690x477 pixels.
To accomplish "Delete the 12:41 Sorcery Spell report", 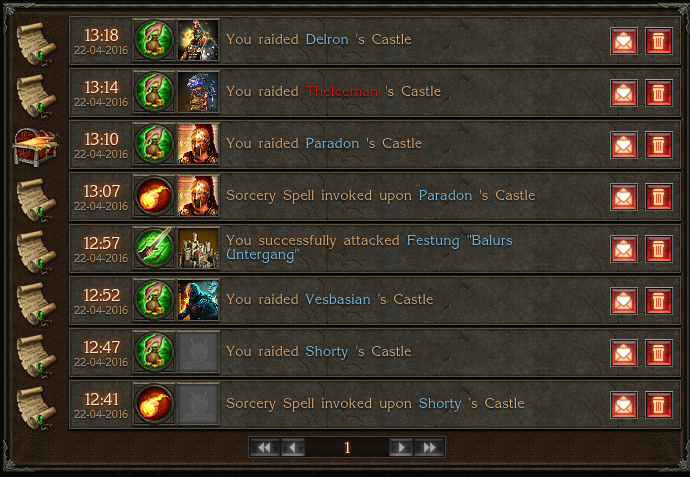I will (x=658, y=405).
